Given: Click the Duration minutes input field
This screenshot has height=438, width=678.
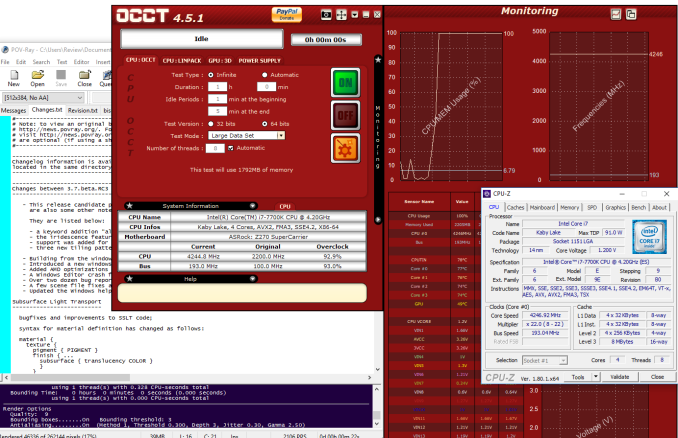Looking at the screenshot, I should click(266, 87).
